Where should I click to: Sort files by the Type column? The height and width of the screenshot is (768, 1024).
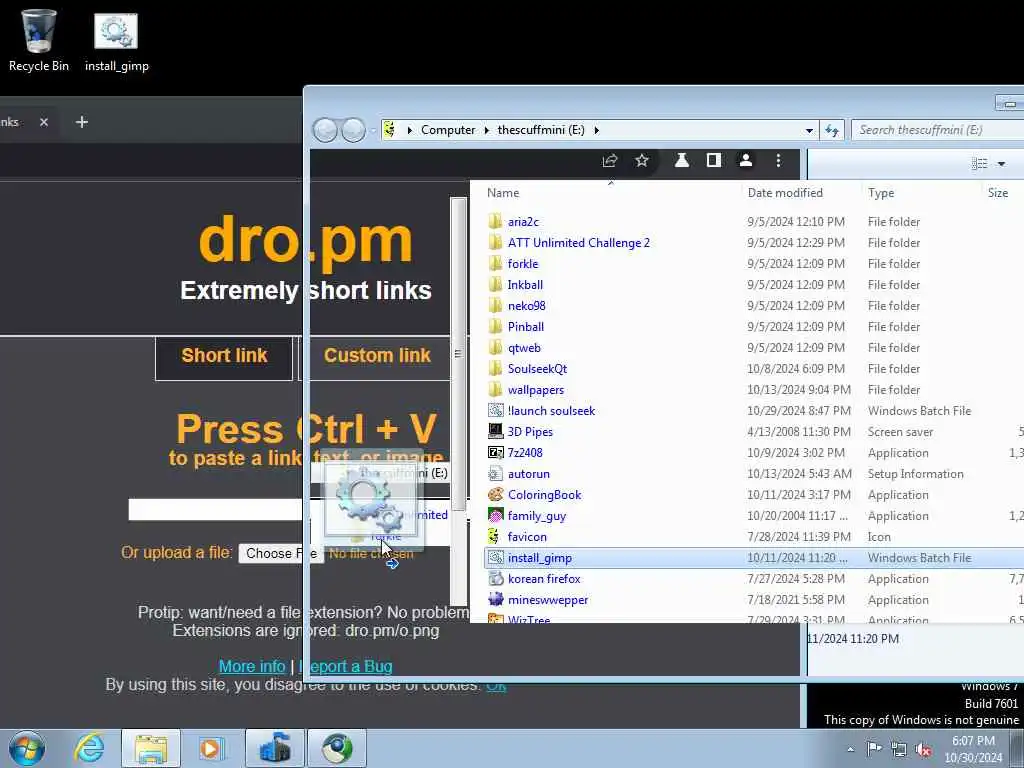coord(881,193)
